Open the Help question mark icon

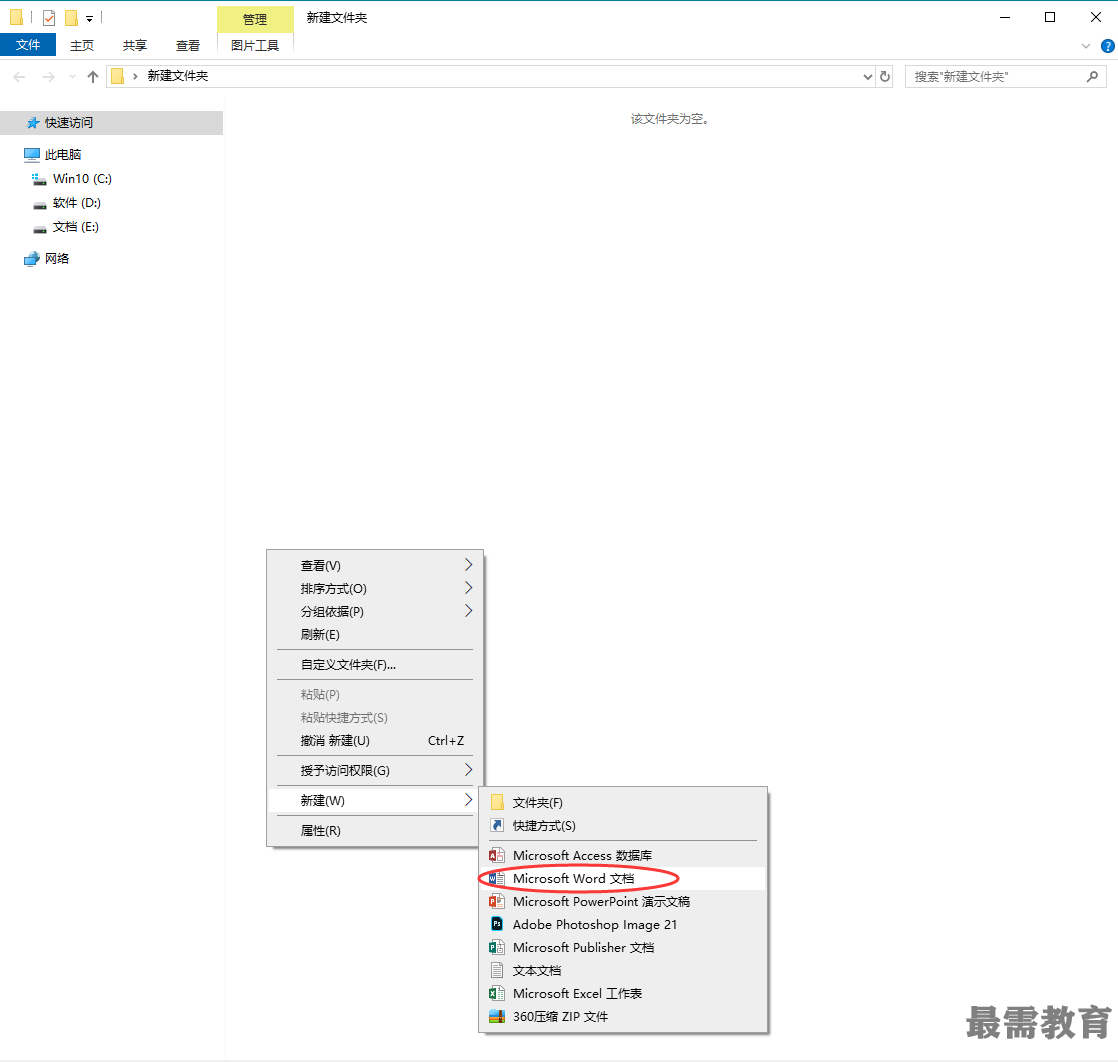pos(1107,46)
